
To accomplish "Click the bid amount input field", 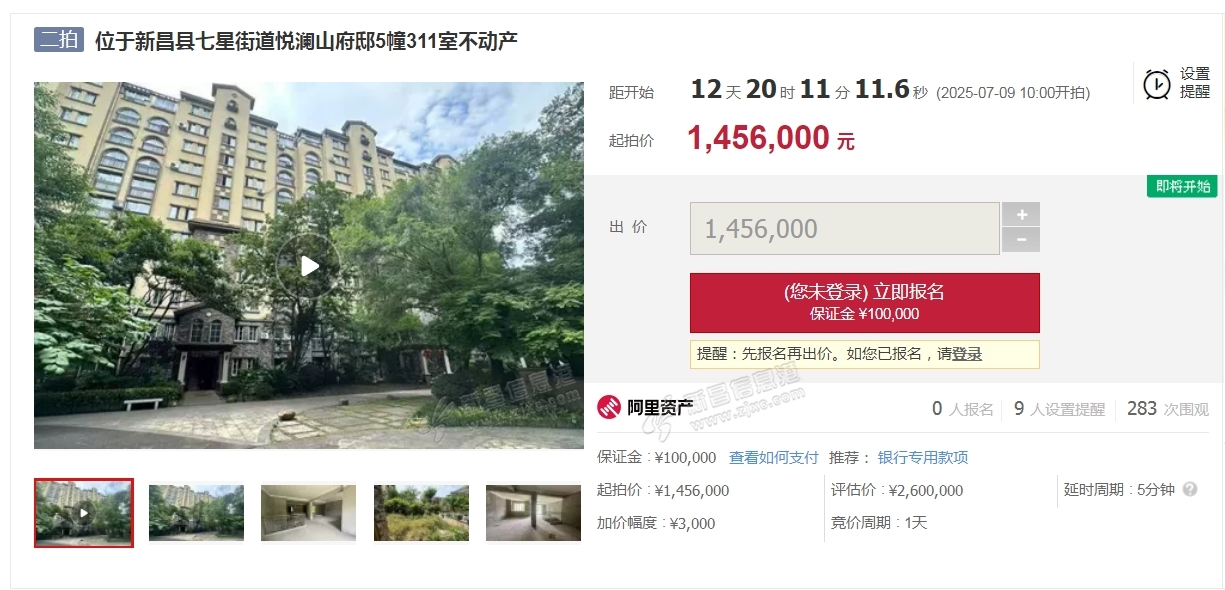I will pyautogui.click(x=844, y=229).
